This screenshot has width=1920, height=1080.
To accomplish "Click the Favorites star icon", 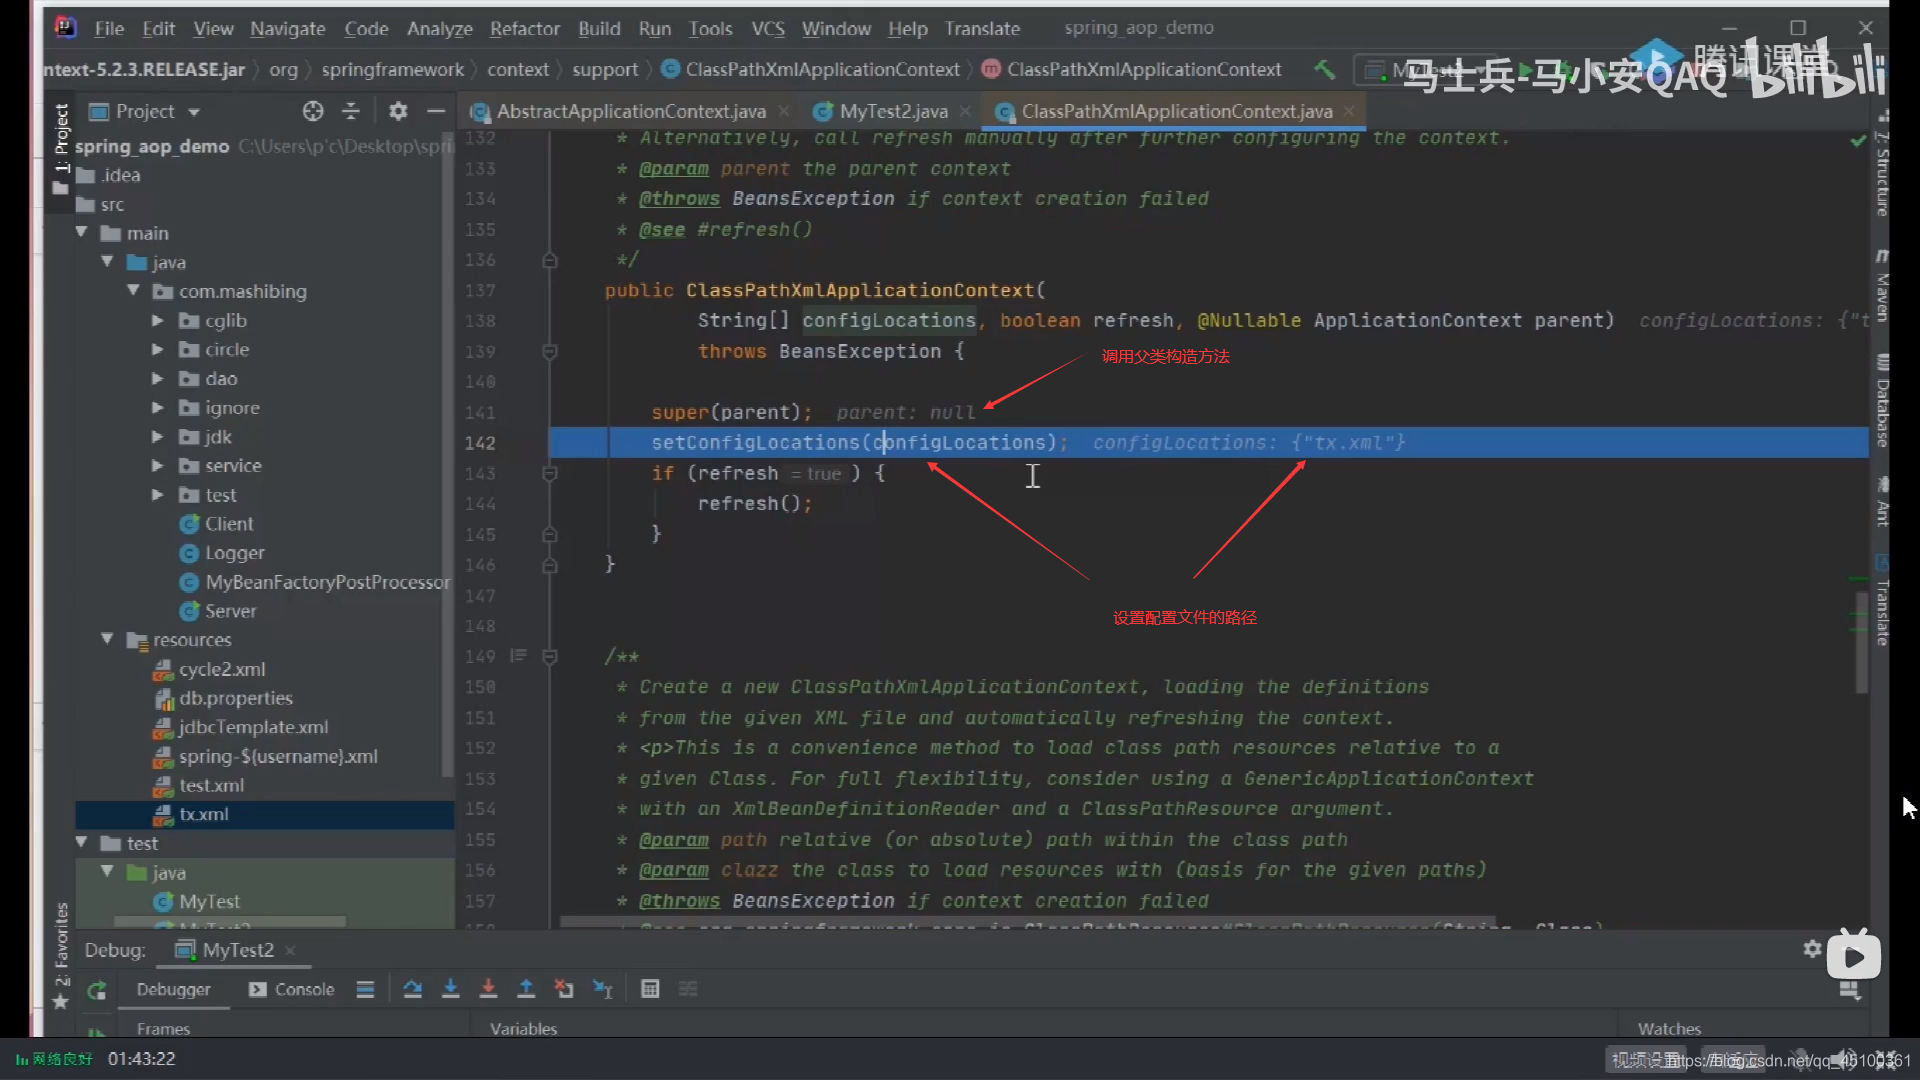I will coord(60,1000).
